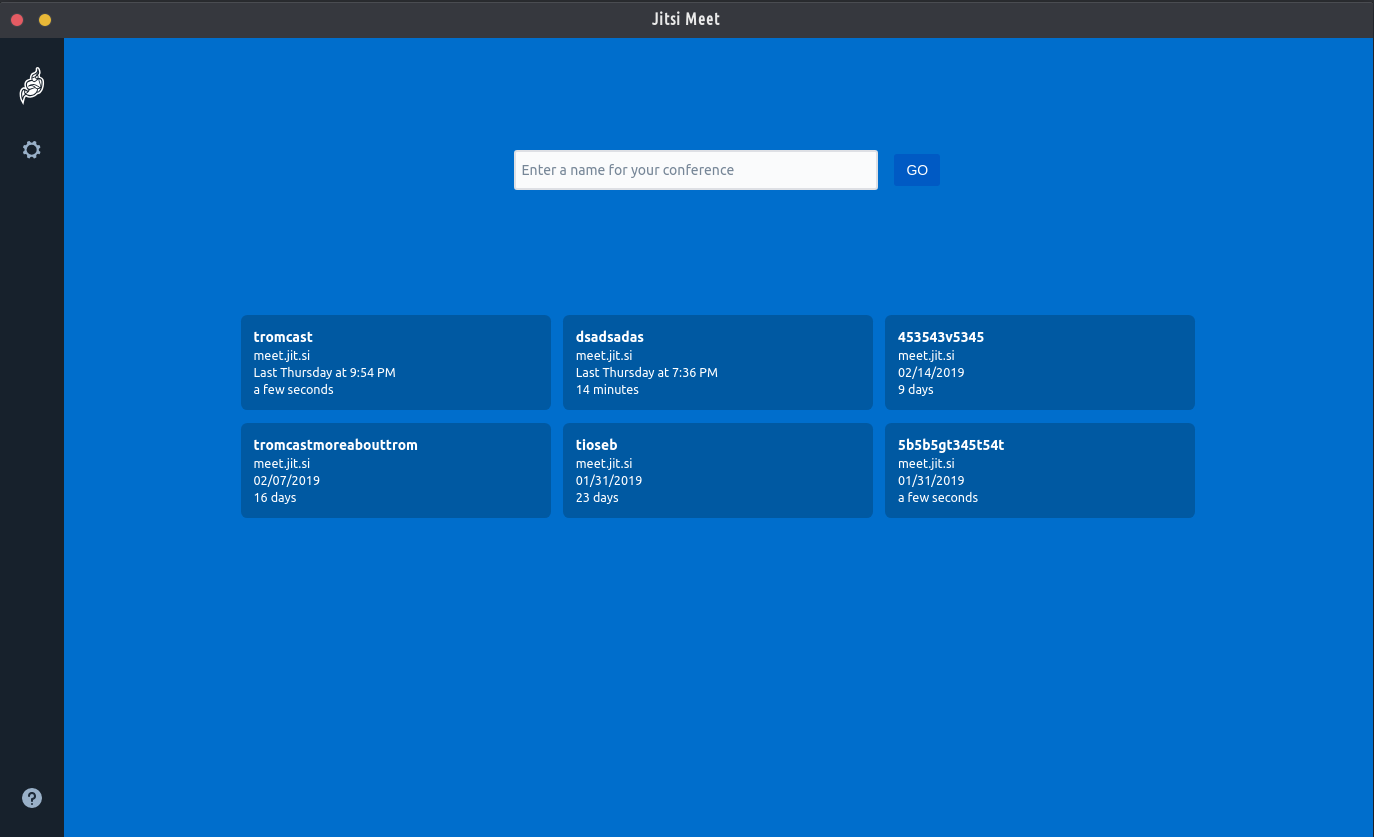Open the tioseb meeting card
The width and height of the screenshot is (1374, 837).
click(717, 470)
